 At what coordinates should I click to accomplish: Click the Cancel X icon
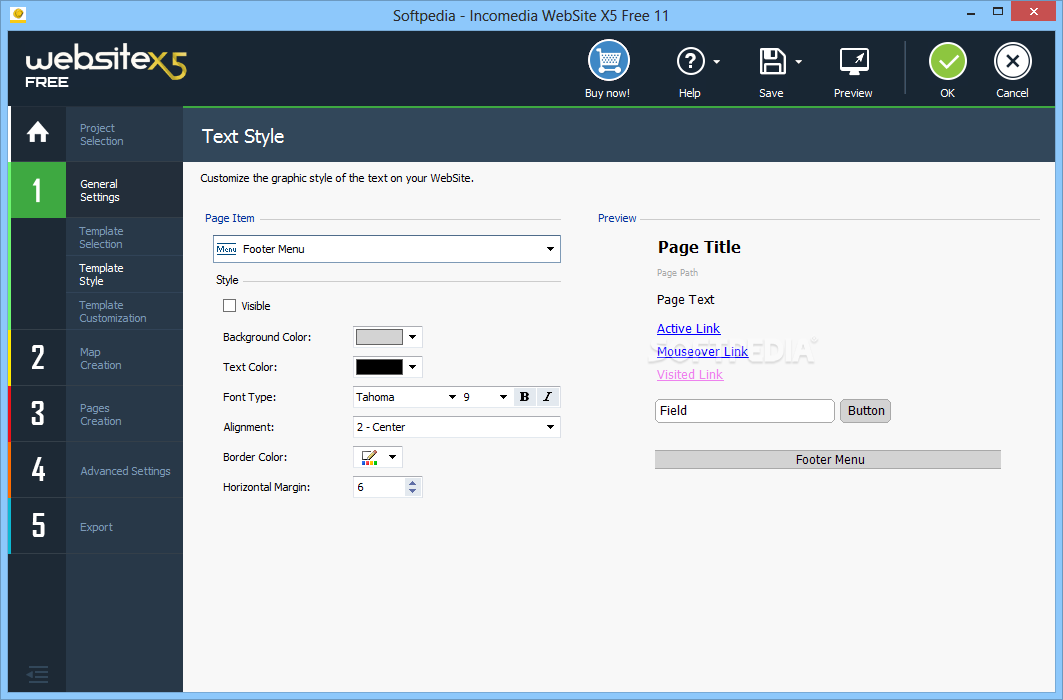tap(1012, 62)
